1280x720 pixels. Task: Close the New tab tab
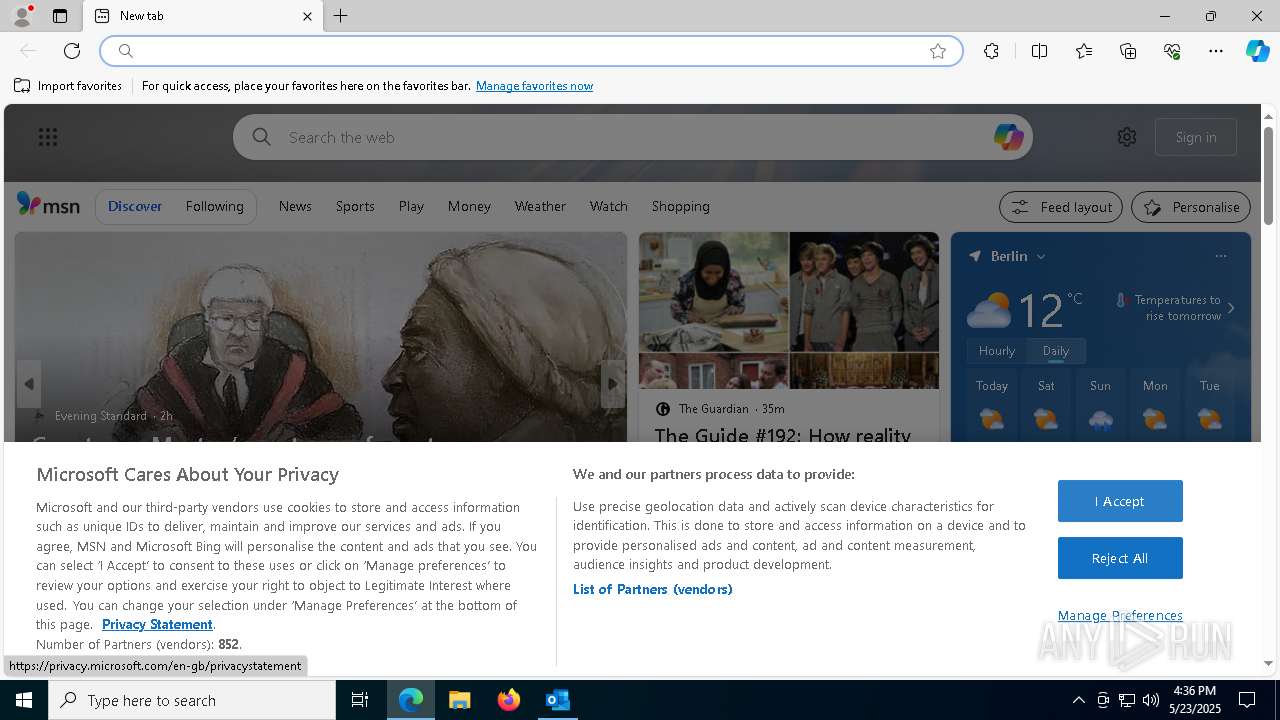click(x=307, y=16)
